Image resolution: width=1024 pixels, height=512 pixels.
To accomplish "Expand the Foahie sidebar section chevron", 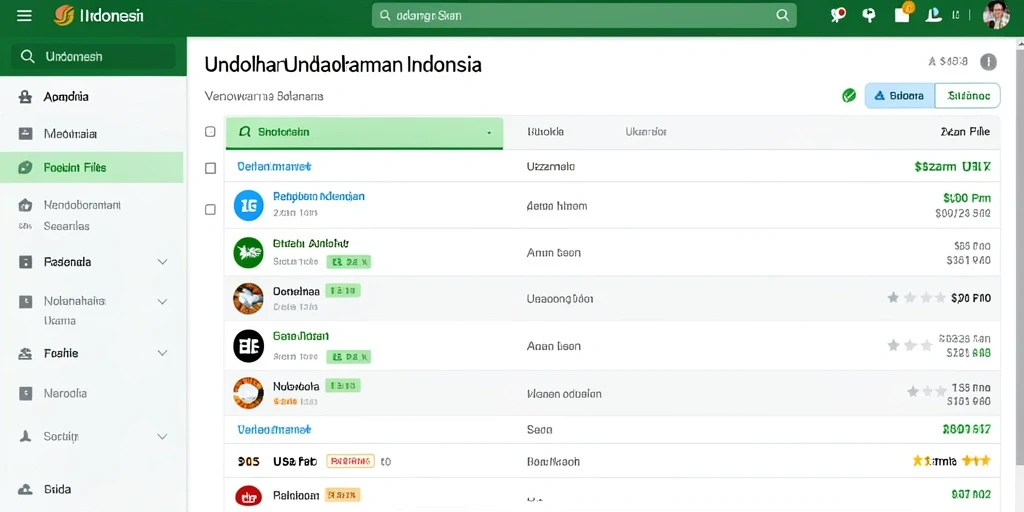I will 163,353.
